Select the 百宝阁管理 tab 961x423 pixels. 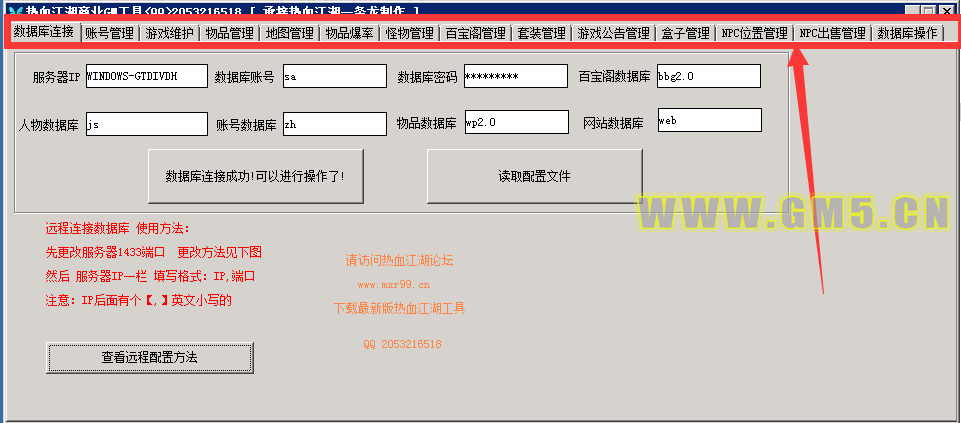tap(475, 33)
